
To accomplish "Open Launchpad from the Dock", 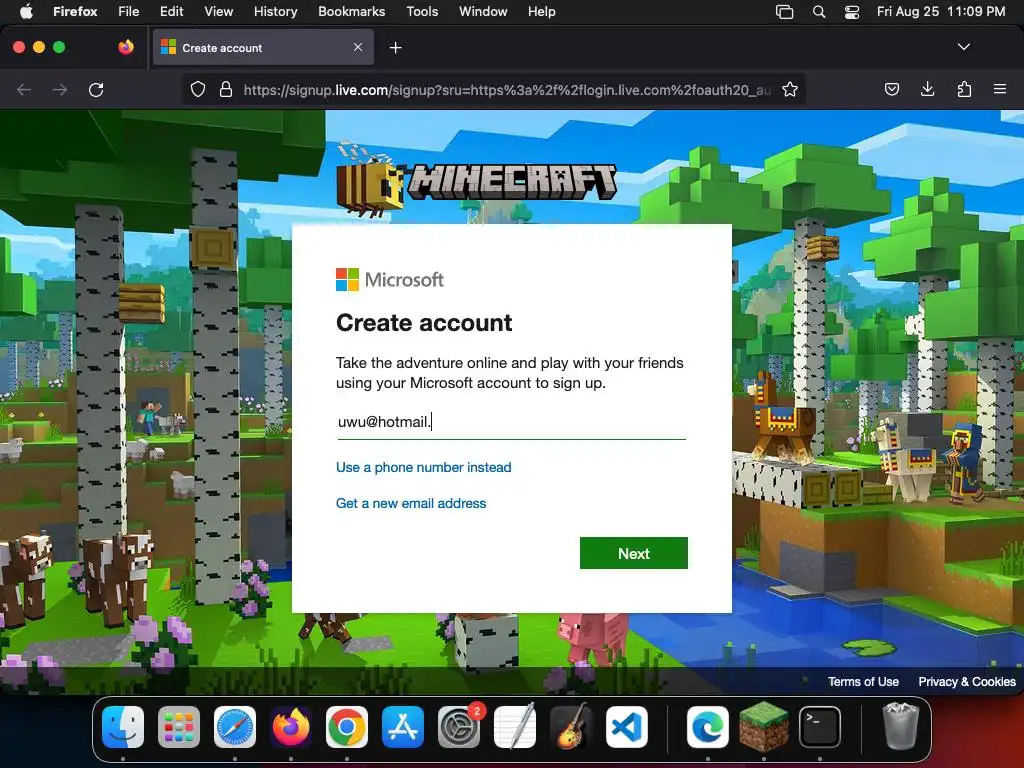I will (x=179, y=727).
